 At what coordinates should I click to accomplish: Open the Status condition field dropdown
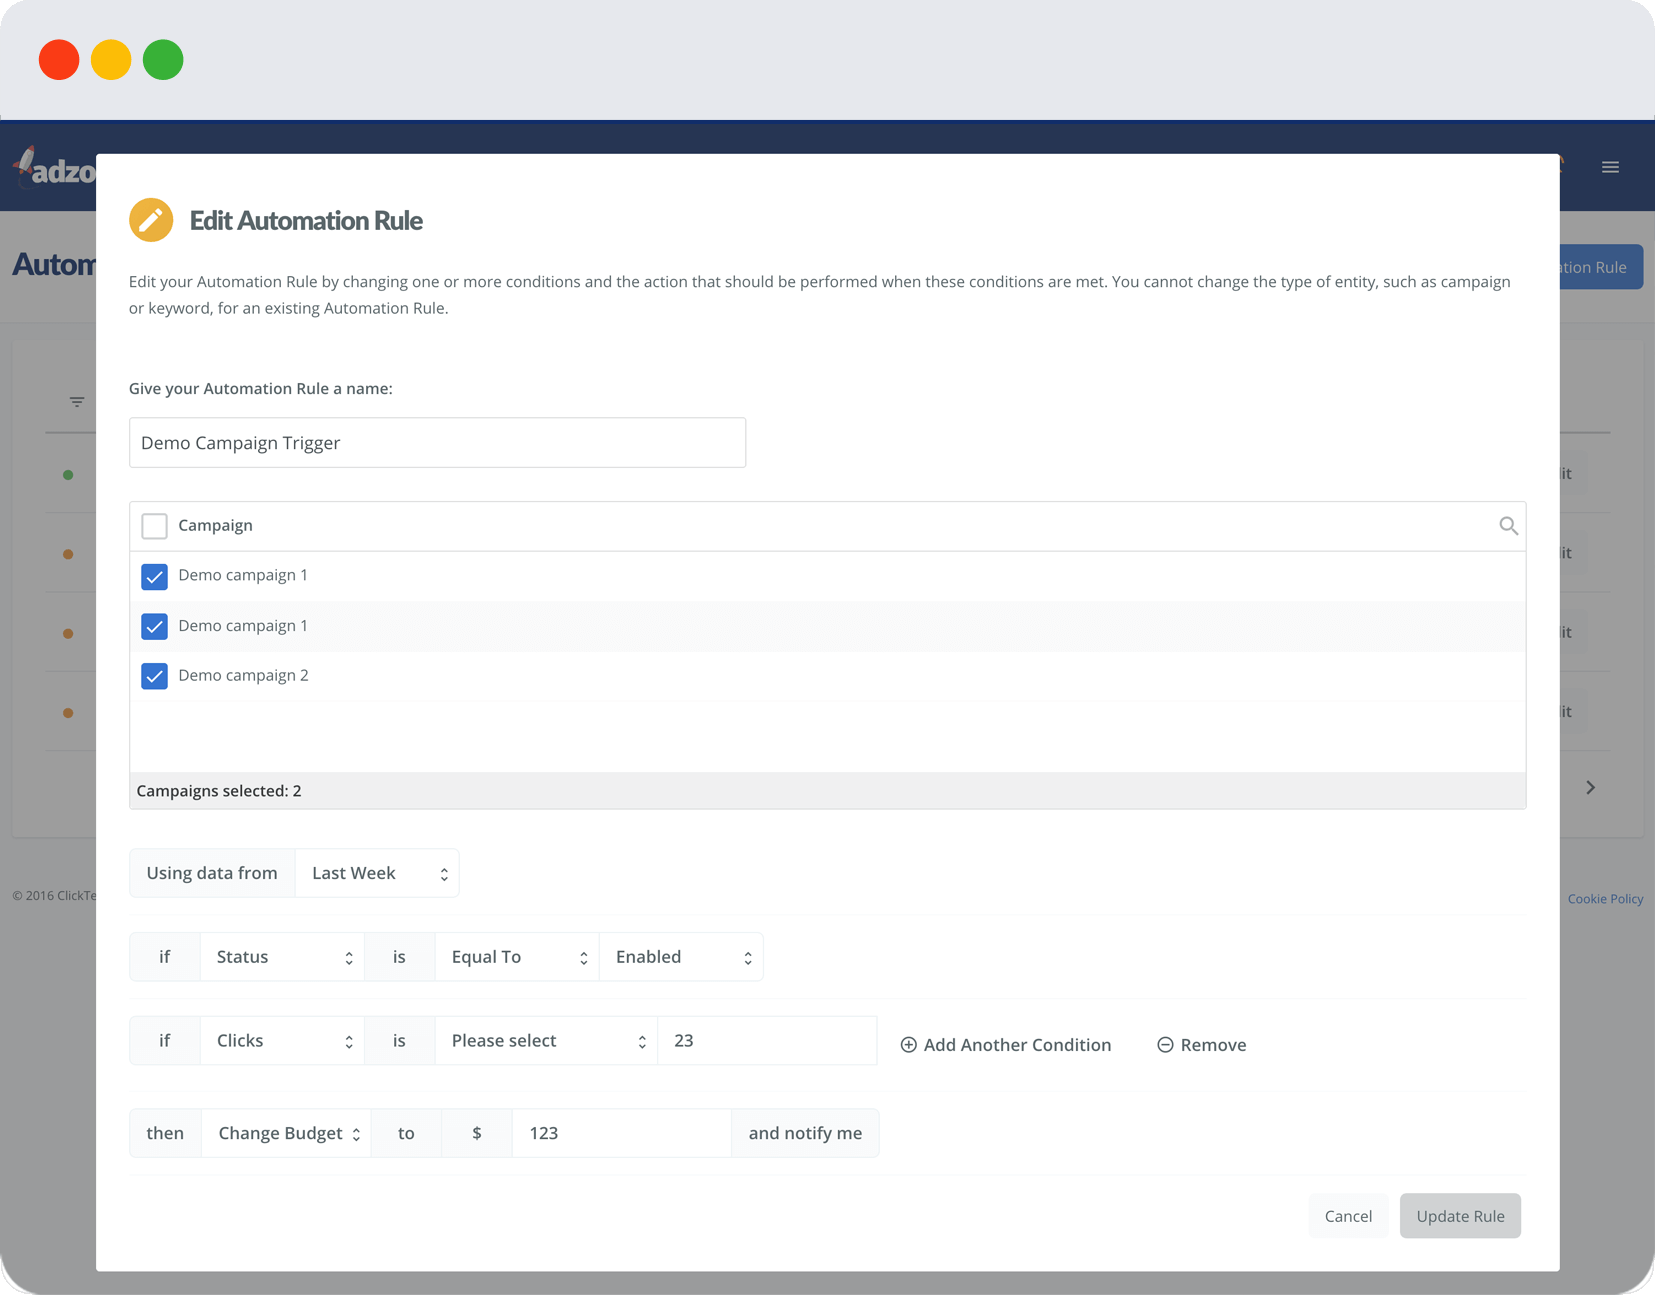(283, 957)
